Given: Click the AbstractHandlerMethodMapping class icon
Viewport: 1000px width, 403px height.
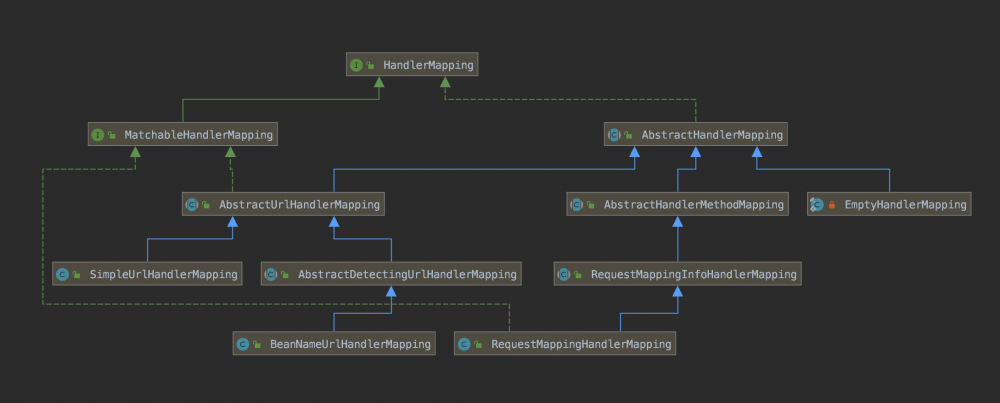Looking at the screenshot, I should click(x=576, y=204).
